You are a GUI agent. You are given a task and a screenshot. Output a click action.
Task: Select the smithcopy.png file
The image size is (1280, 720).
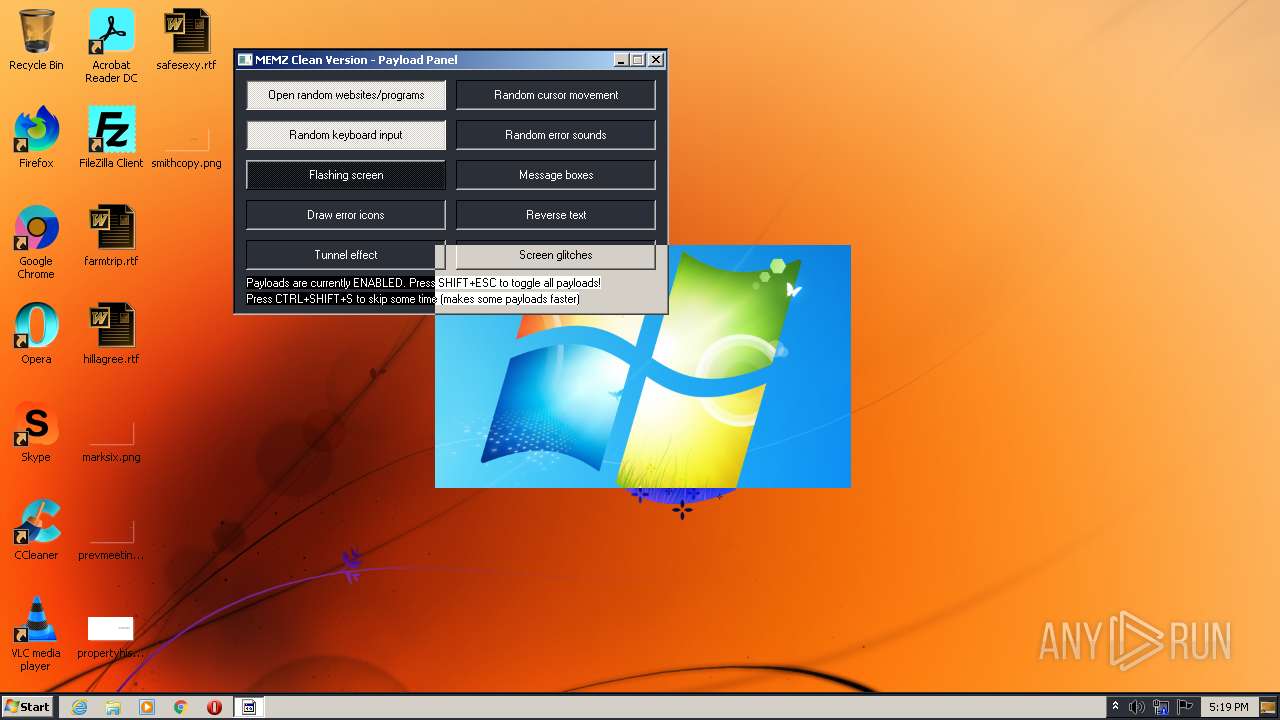pos(186,148)
